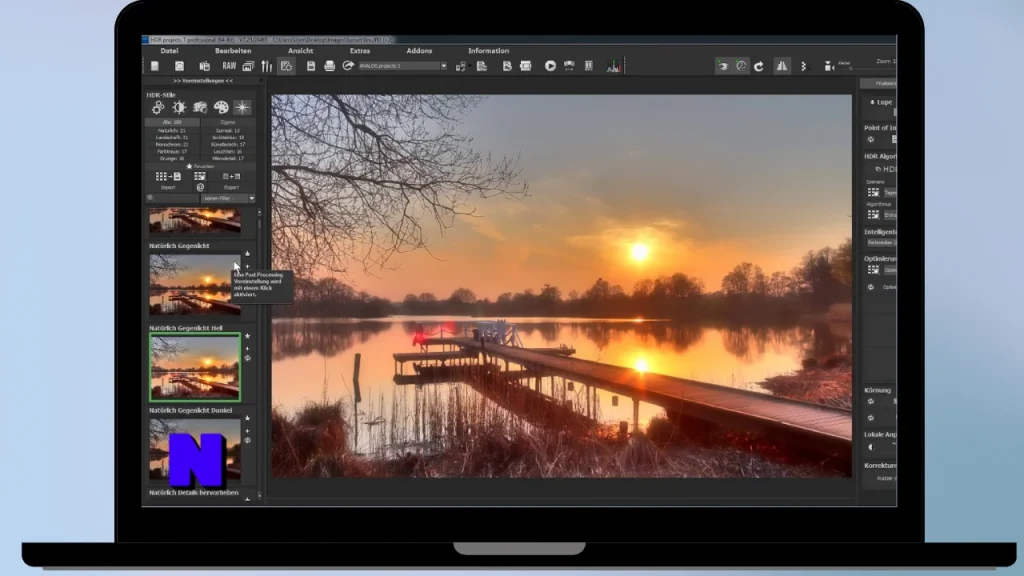
Task: Toggle the real-time clock icon
Action: point(741,66)
